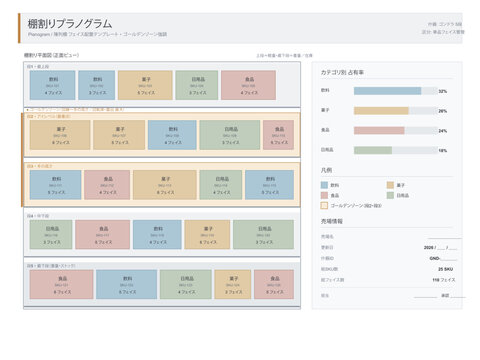Pick the green 日用品 block in the eye-level shelf
Viewport: 480px width, 360px height.
(230, 135)
